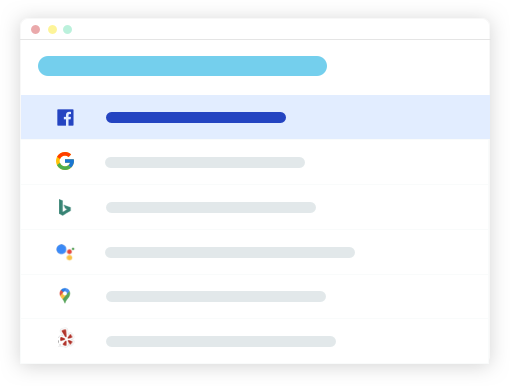
Task: Click the green maximize window dot
Action: pyautogui.click(x=68, y=29)
